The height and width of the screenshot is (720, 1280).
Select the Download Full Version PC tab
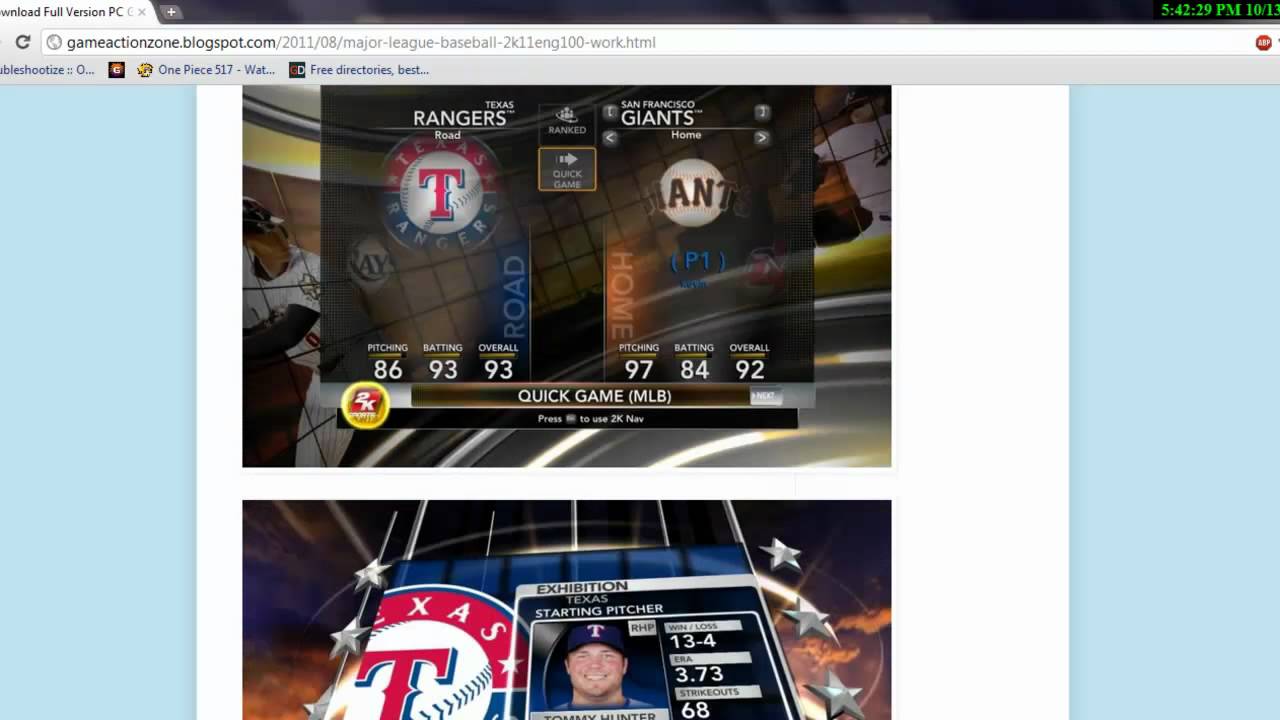coord(70,12)
